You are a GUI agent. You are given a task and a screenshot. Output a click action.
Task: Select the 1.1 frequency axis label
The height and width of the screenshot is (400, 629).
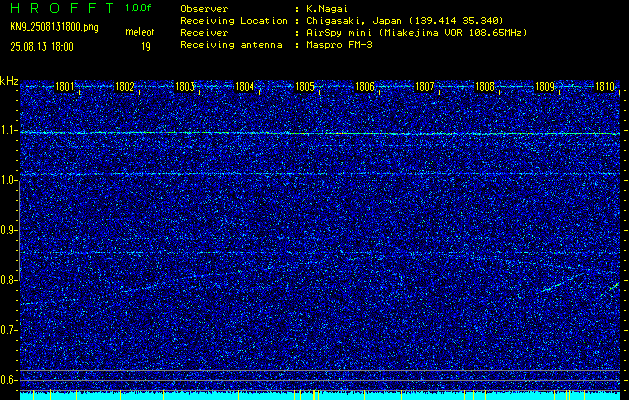pos(8,130)
